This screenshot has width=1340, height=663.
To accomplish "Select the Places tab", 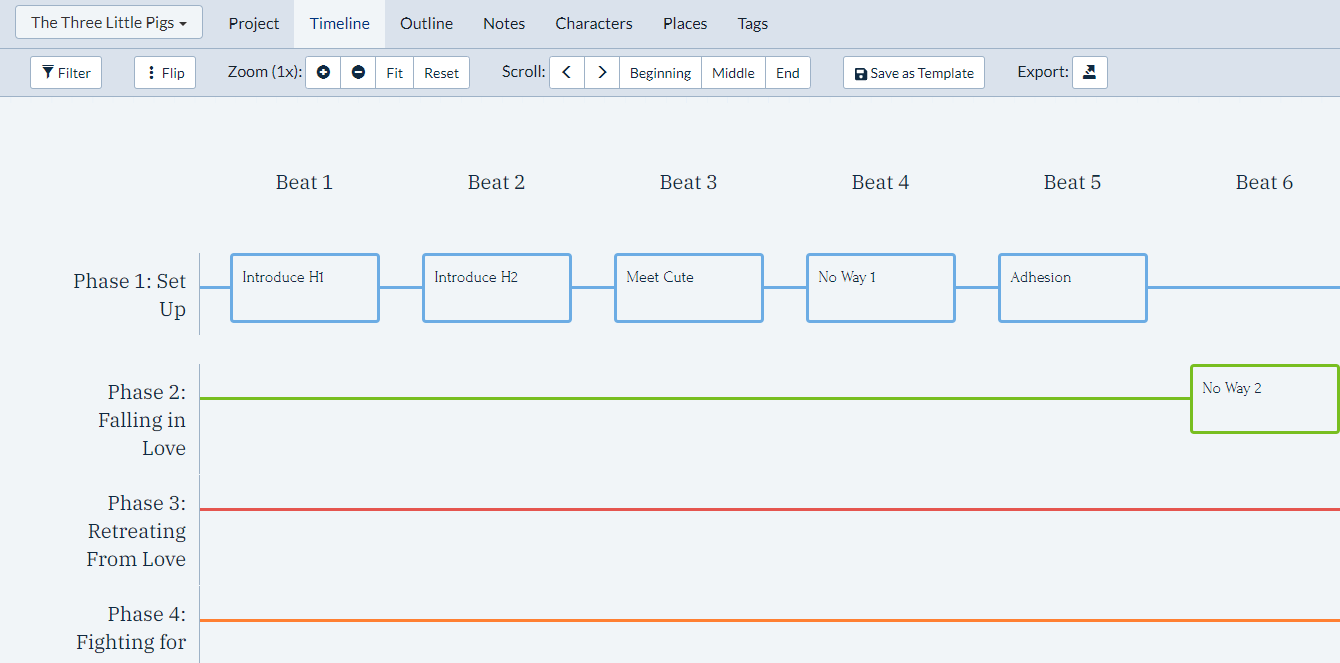I will [685, 23].
